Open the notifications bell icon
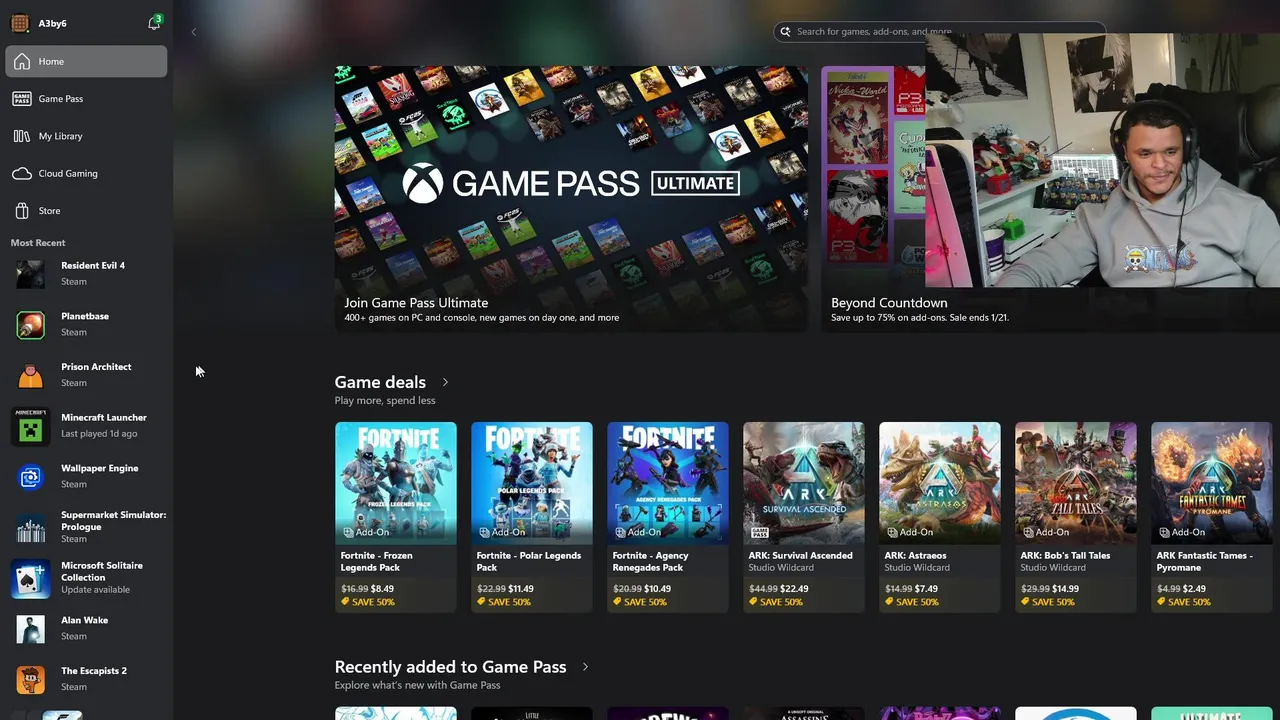This screenshot has height=720, width=1280. pos(154,23)
